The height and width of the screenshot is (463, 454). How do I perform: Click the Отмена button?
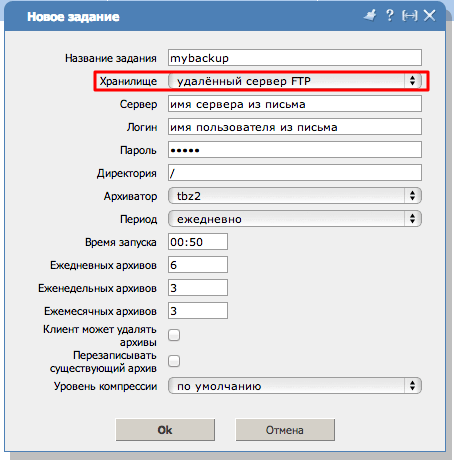[x=285, y=430]
